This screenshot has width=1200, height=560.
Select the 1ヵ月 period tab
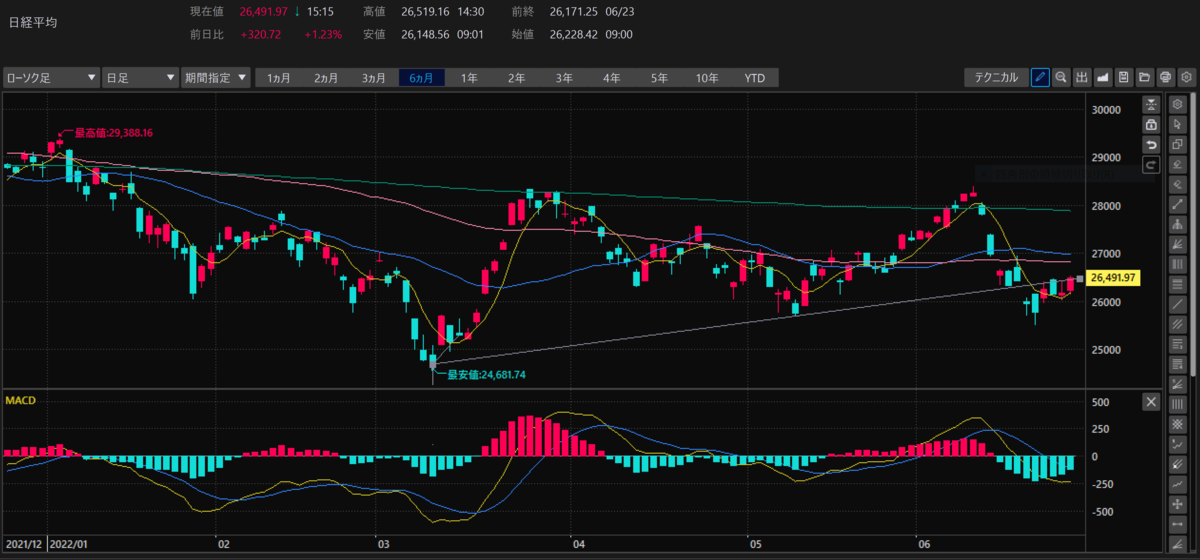(x=279, y=77)
